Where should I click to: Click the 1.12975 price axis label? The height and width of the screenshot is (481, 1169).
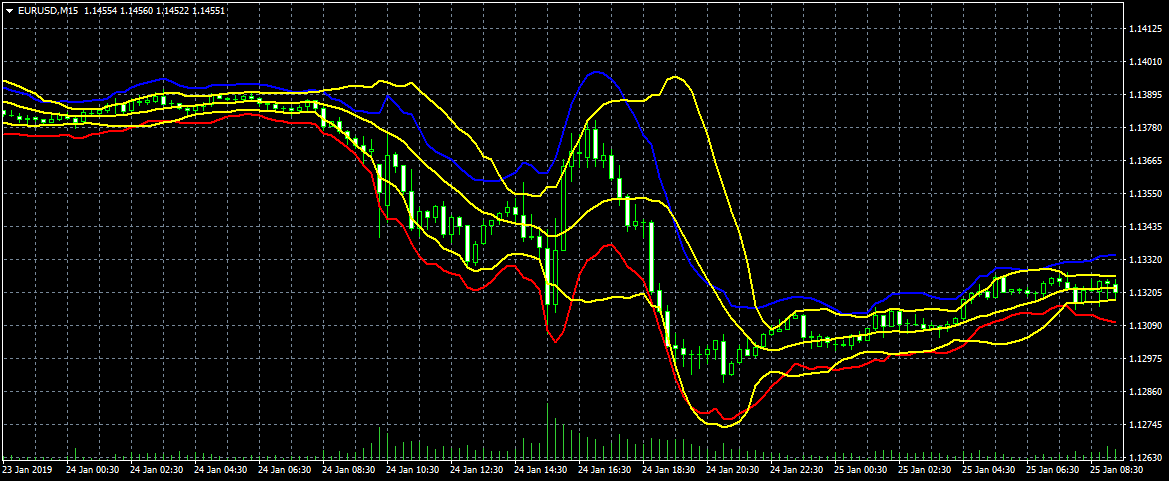pos(1147,359)
